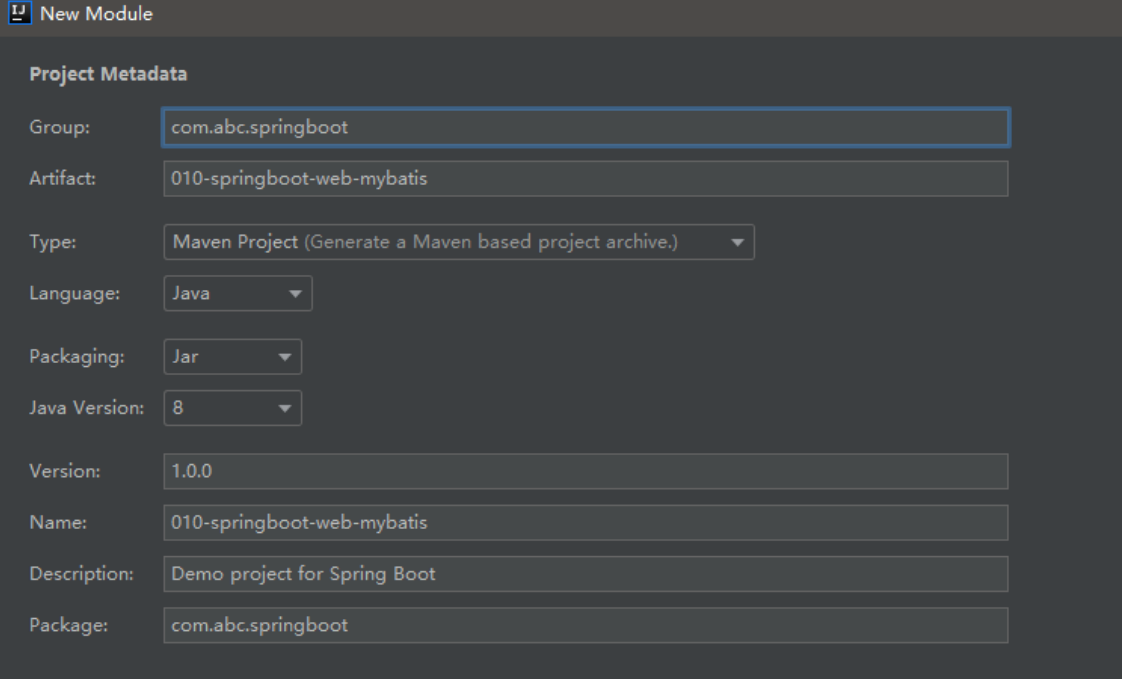Click the Description field with Demo project text
This screenshot has height=679, width=1122.
coord(586,574)
